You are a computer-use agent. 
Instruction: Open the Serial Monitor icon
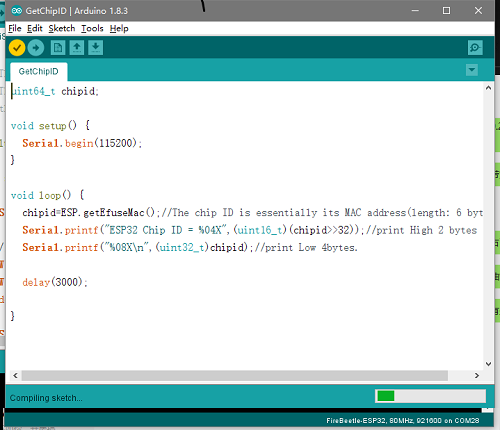pos(475,48)
